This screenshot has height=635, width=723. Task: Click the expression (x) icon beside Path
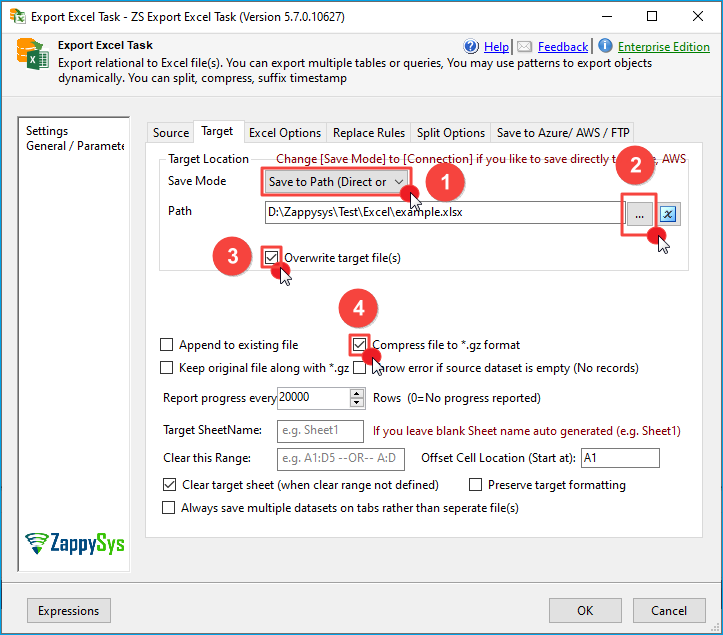[669, 213]
